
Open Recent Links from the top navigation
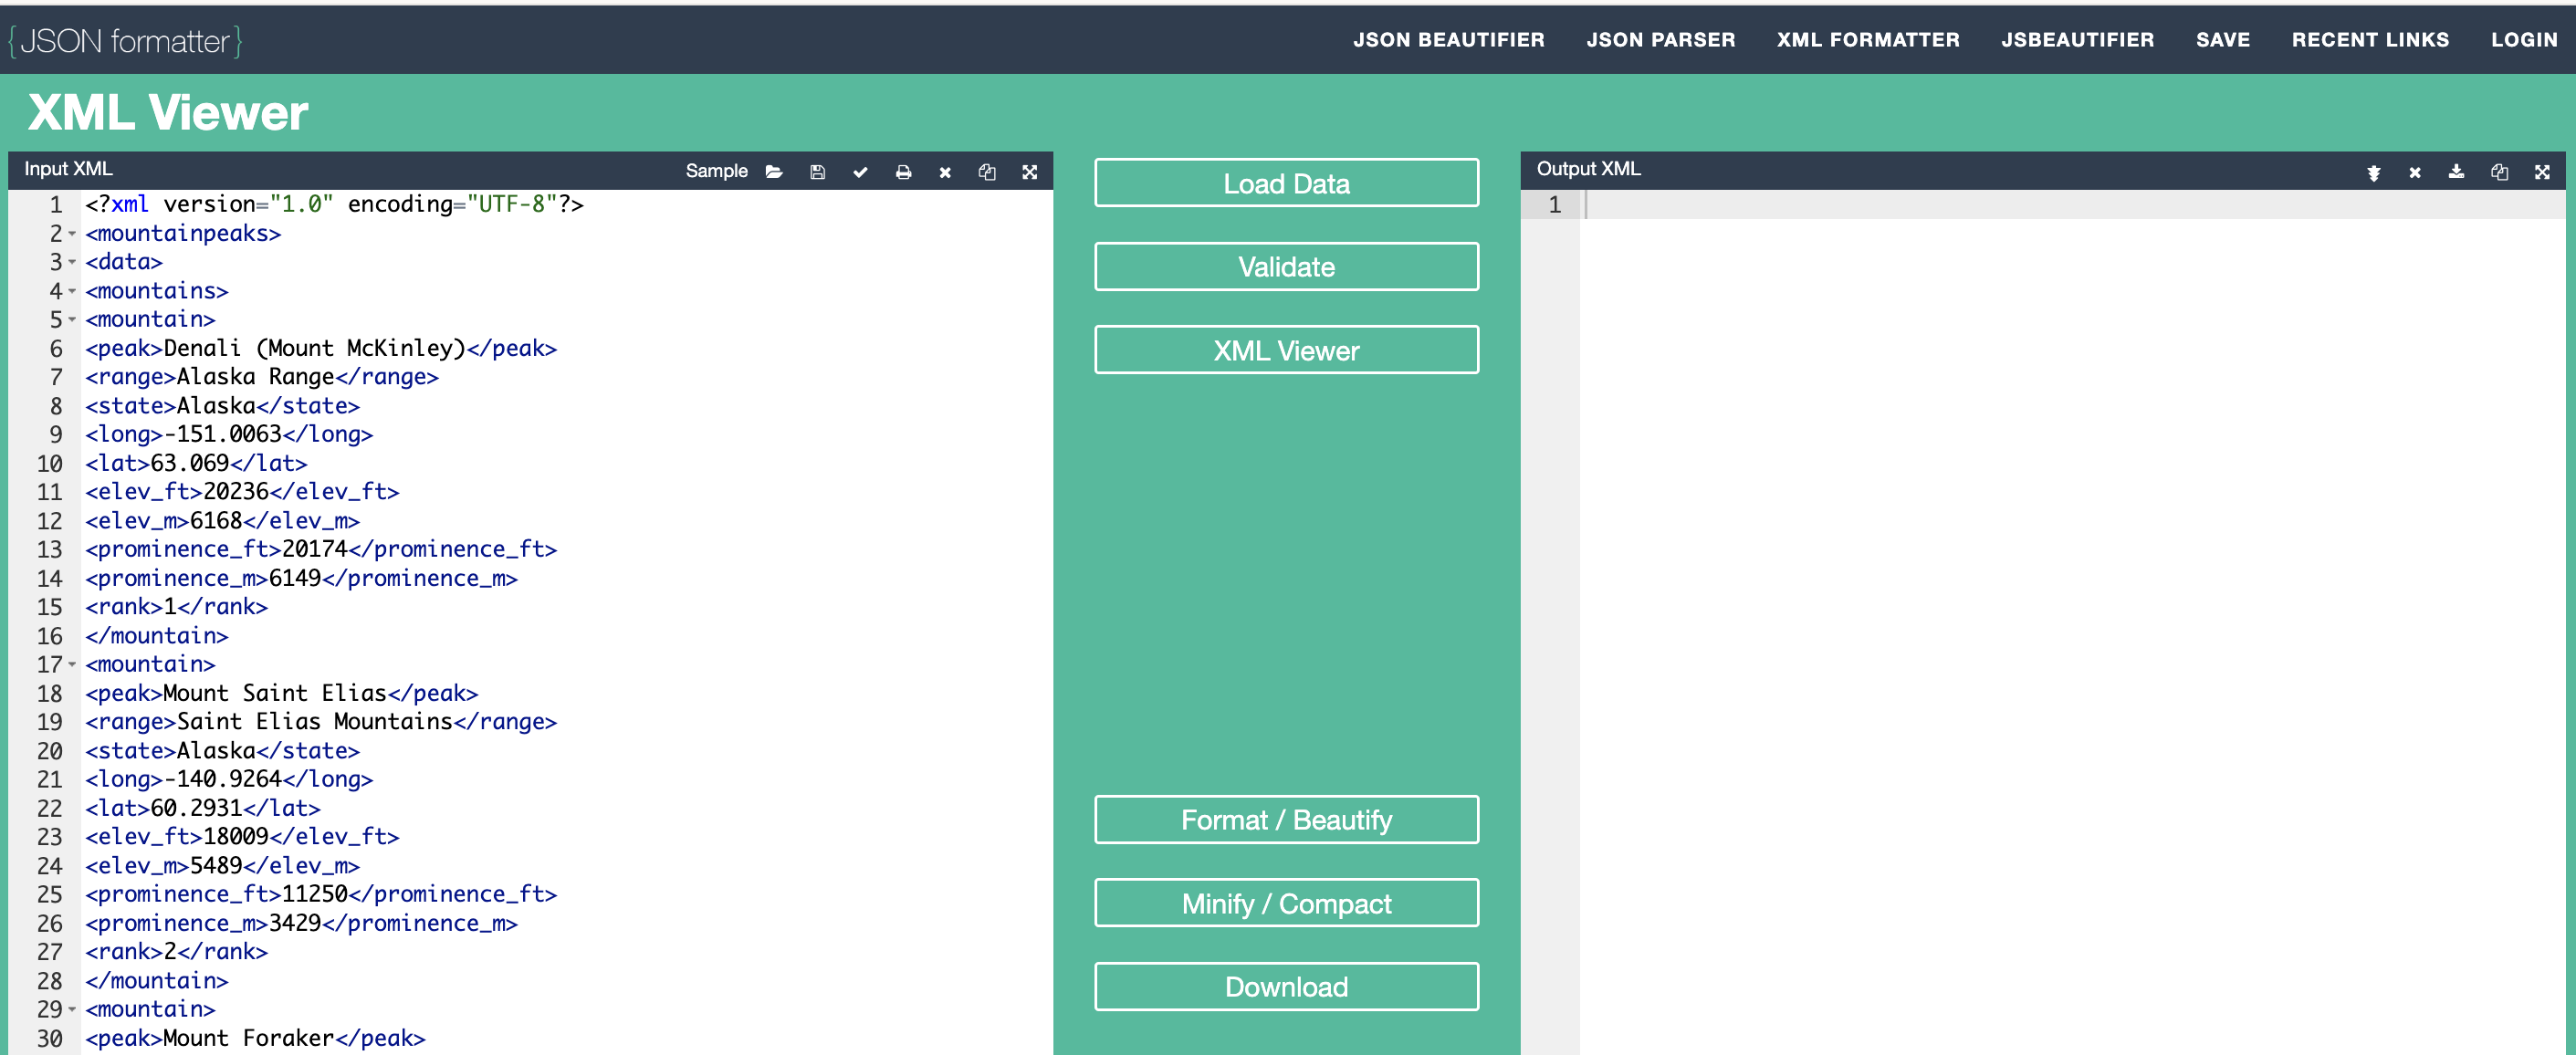pyautogui.click(x=2369, y=40)
